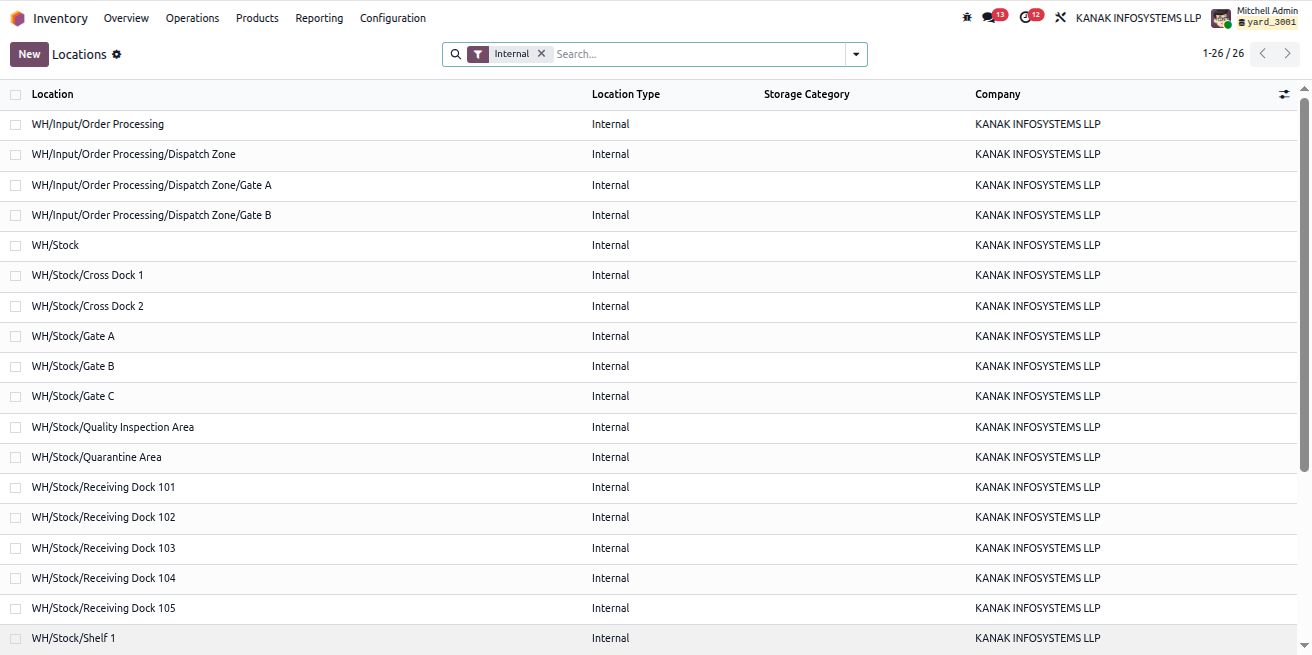Click the debug bug icon
Image resolution: width=1312 pixels, height=655 pixels.
(x=967, y=18)
